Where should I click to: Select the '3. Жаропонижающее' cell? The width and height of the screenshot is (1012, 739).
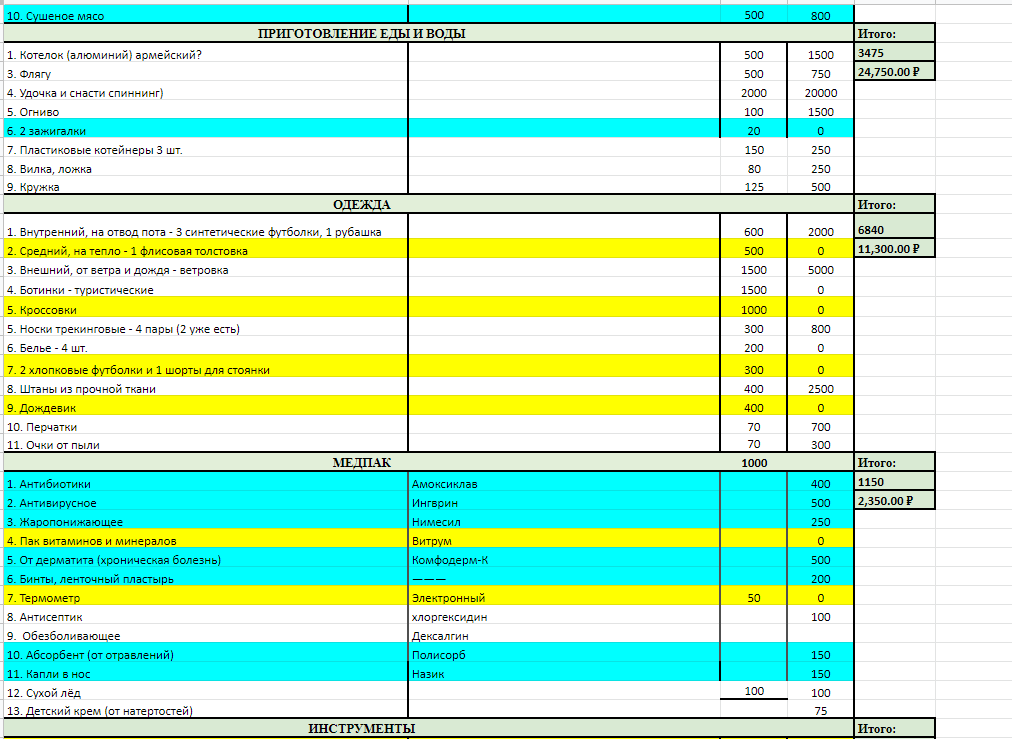coord(206,521)
